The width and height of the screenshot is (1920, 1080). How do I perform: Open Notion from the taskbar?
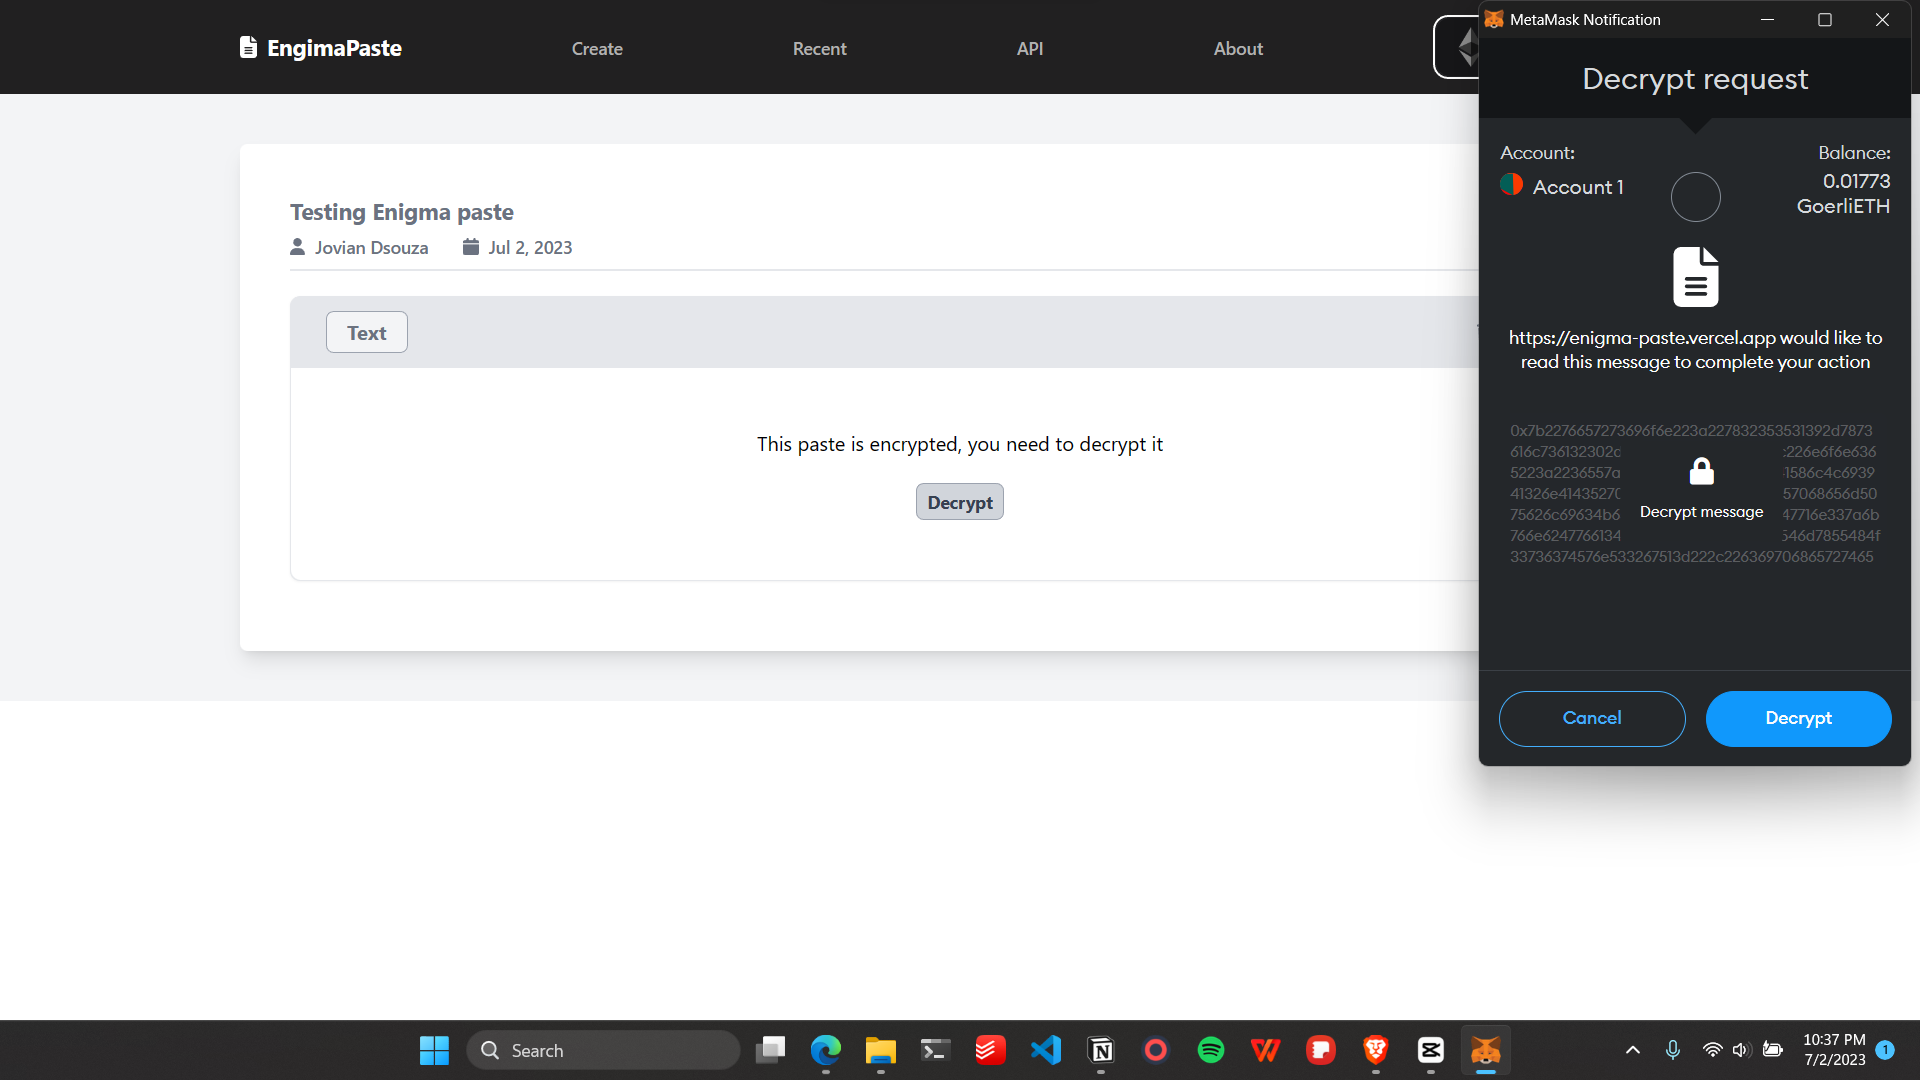coord(1101,1050)
